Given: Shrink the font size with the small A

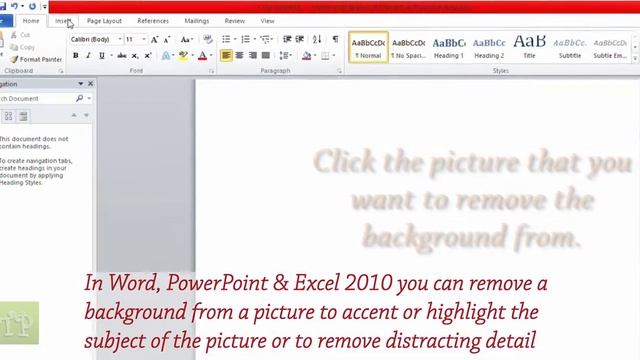Looking at the screenshot, I should [167, 40].
